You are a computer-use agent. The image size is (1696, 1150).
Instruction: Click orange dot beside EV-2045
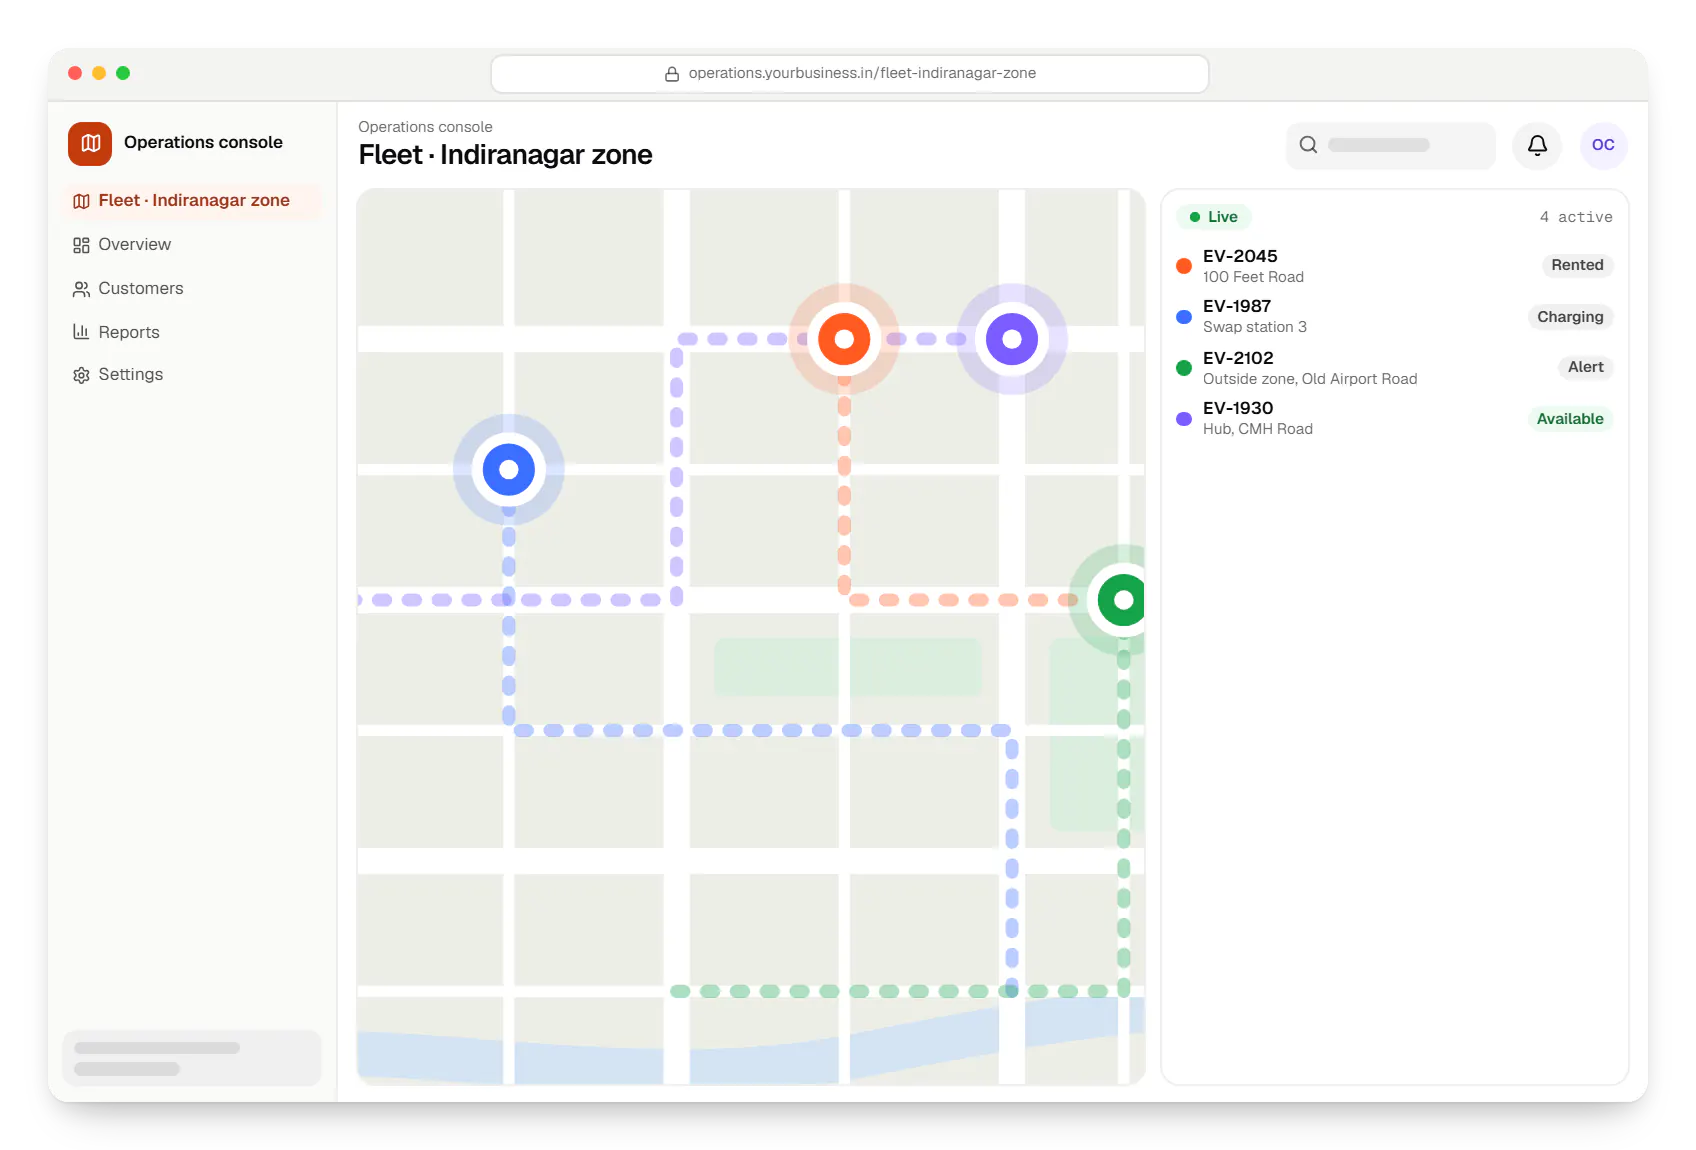tap(1184, 266)
